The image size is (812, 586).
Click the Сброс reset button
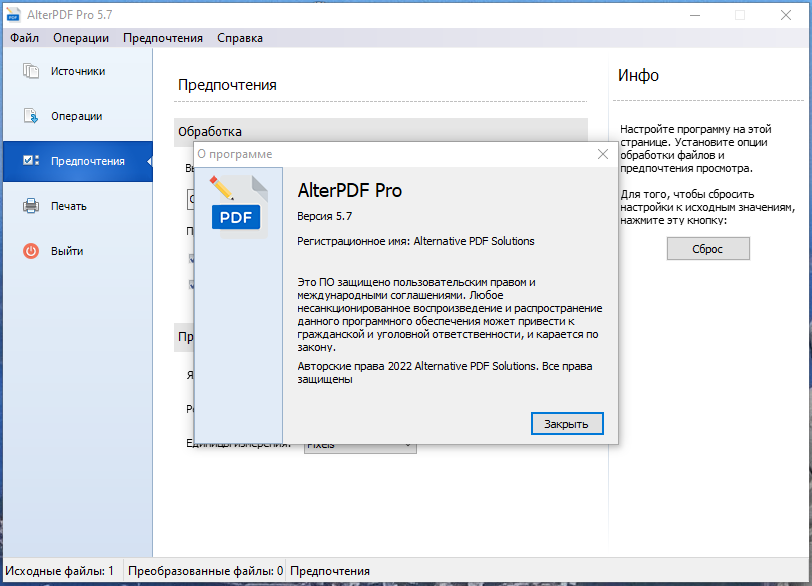point(708,249)
